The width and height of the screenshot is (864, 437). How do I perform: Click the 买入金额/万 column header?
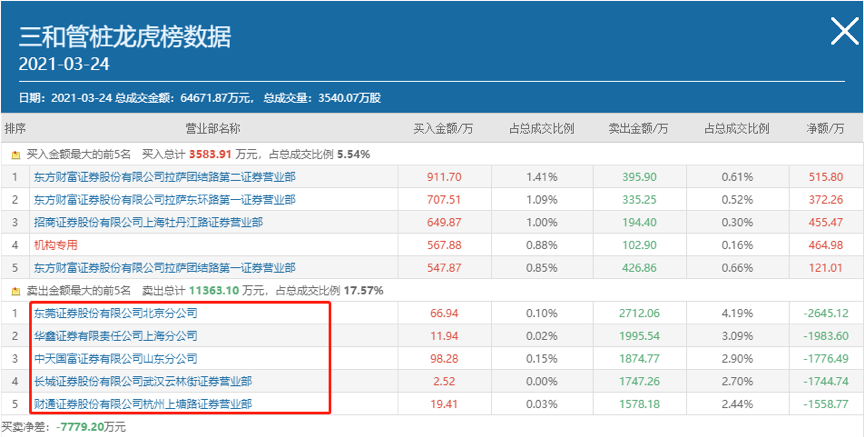click(444, 129)
